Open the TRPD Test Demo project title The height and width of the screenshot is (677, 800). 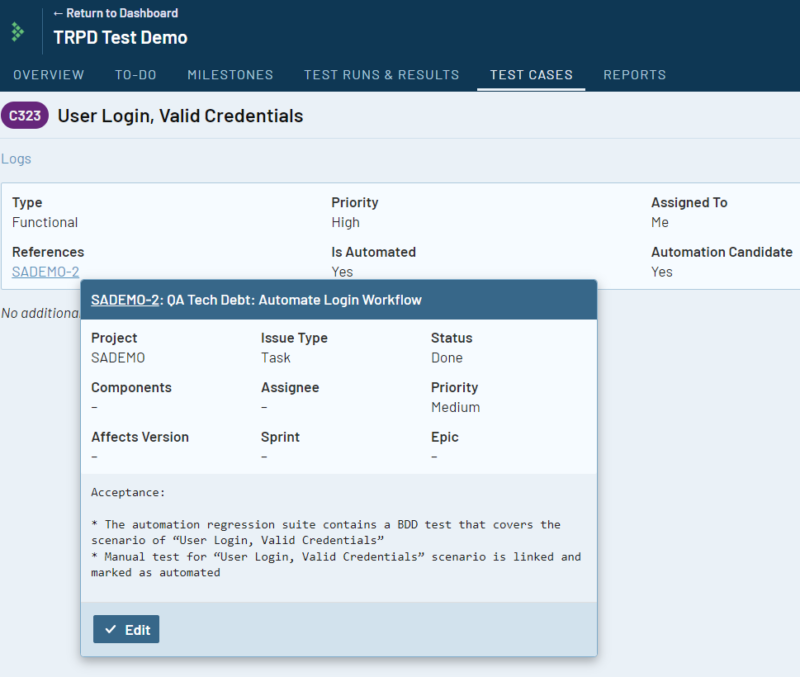tap(120, 38)
